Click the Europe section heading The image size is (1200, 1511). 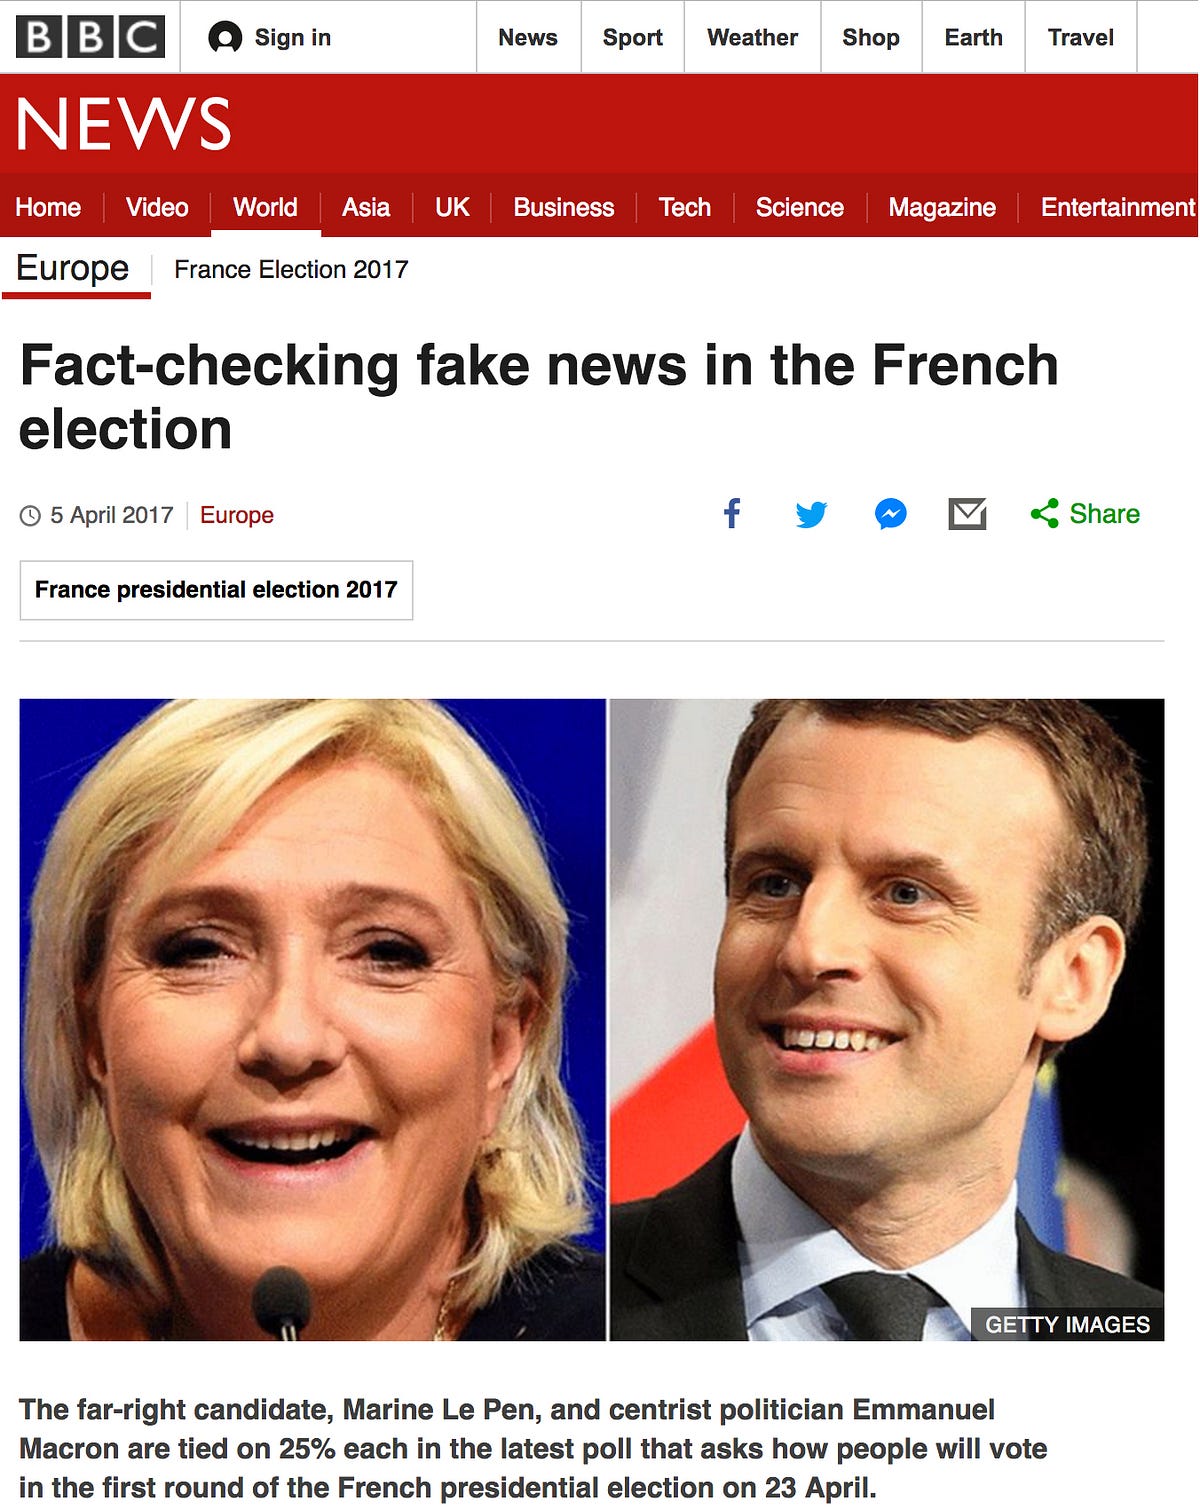point(73,268)
